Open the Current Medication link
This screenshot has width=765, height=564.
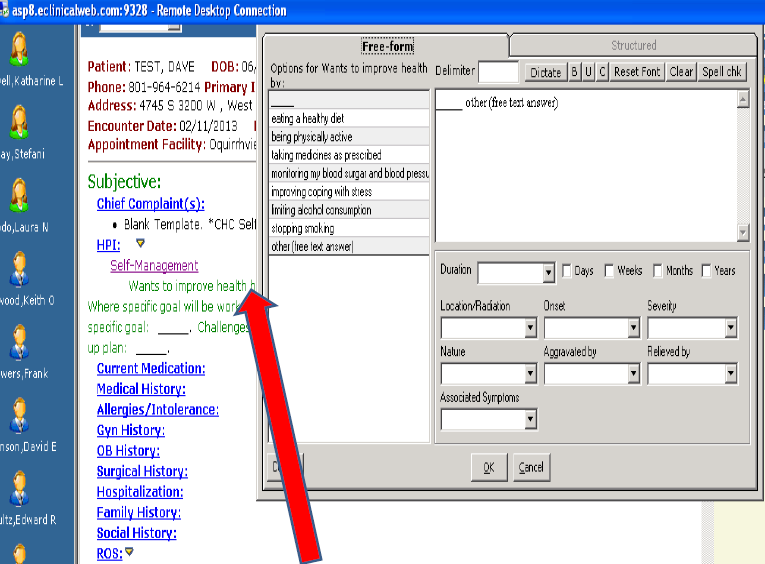151,368
